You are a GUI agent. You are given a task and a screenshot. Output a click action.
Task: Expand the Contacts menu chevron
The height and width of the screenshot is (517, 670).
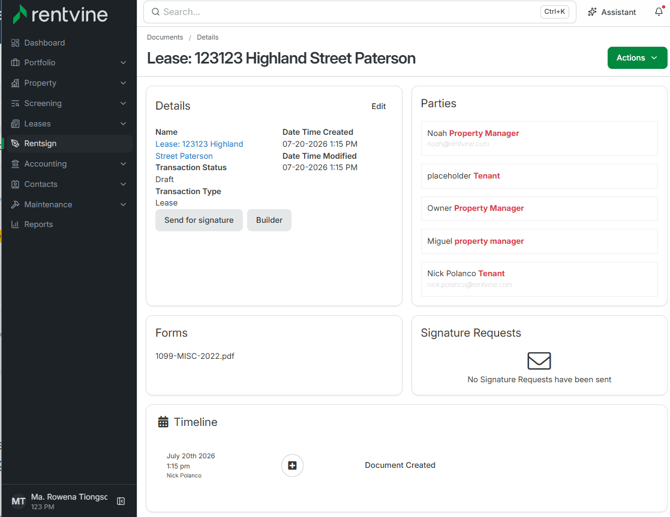pyautogui.click(x=123, y=184)
